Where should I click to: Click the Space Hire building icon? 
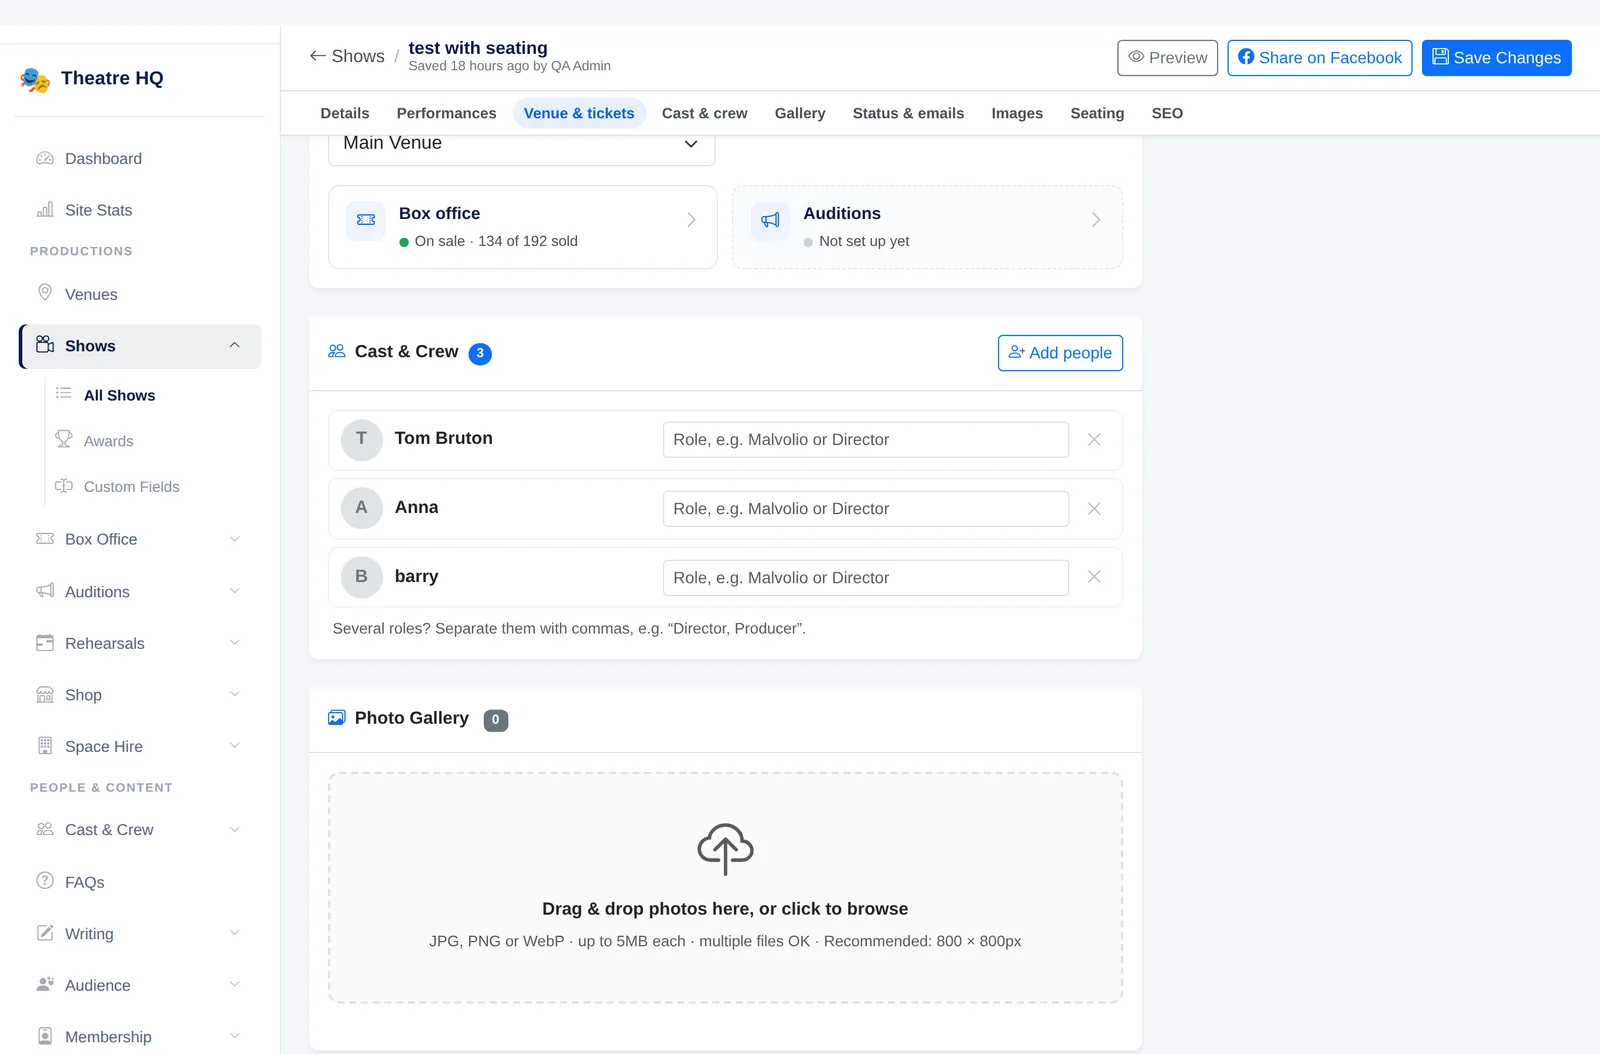pyautogui.click(x=45, y=746)
